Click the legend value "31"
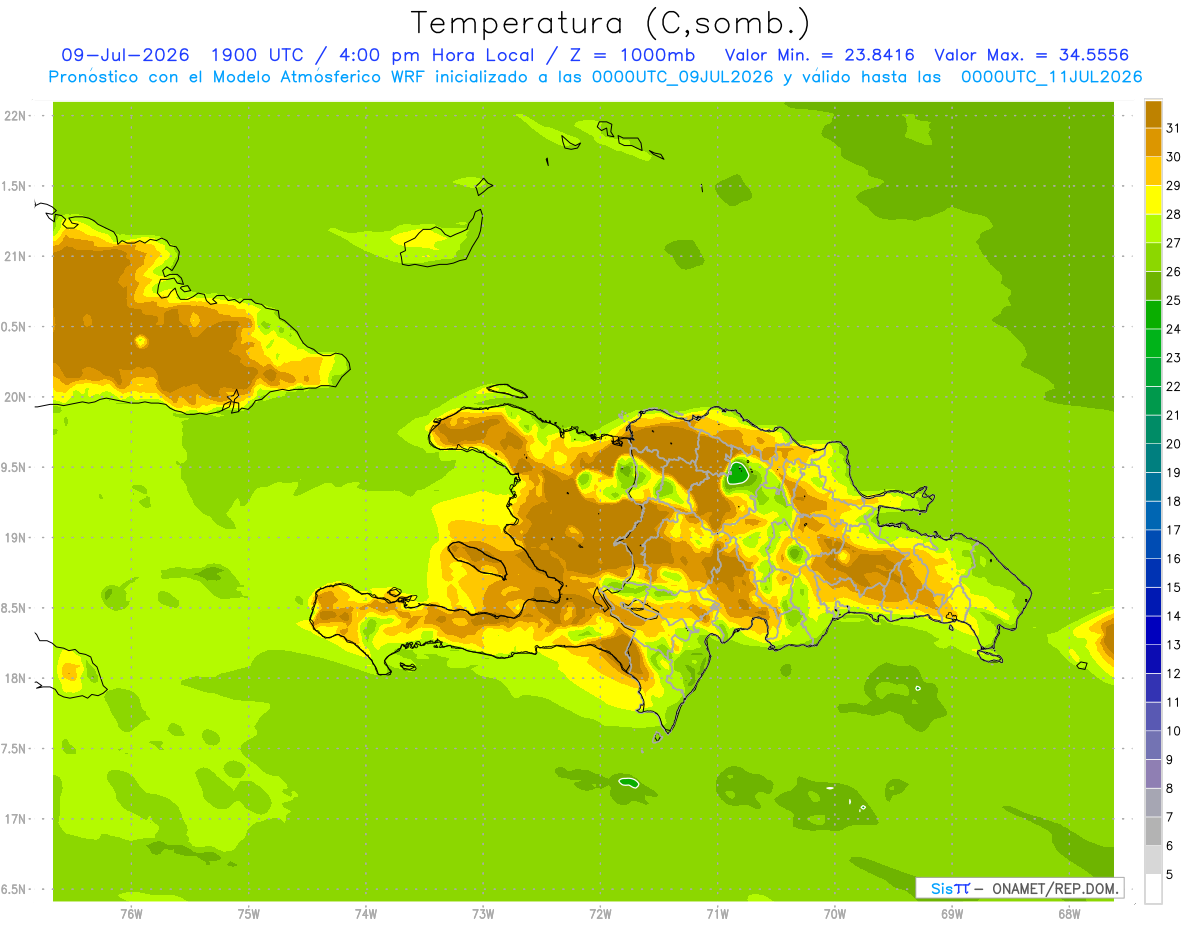This screenshot has height=927, width=1200. click(x=1173, y=127)
